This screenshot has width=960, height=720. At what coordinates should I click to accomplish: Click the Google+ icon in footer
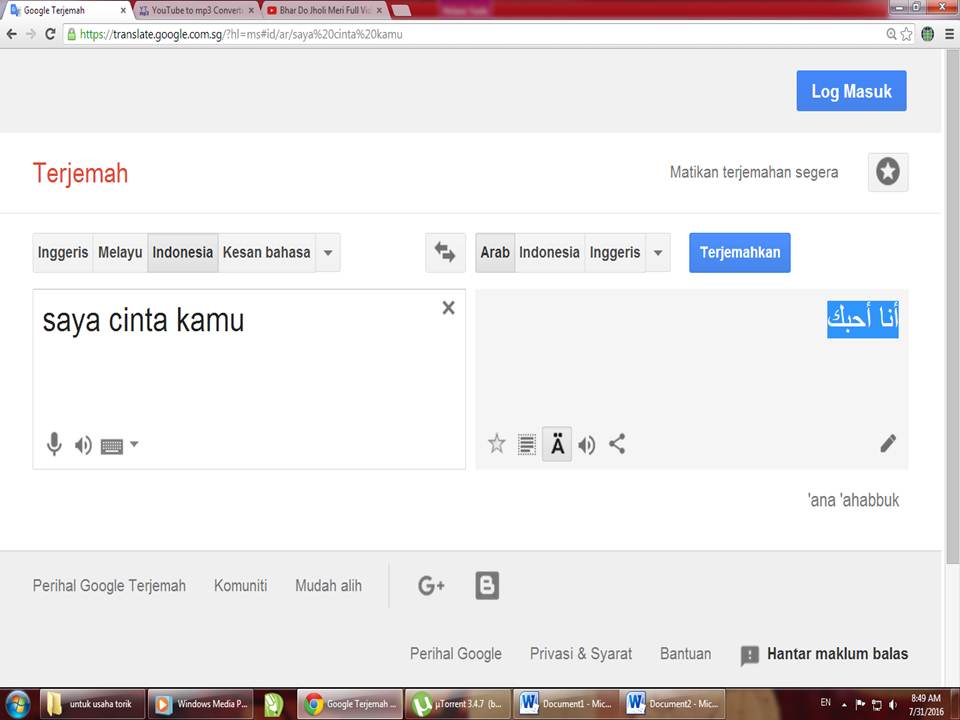pyautogui.click(x=431, y=586)
